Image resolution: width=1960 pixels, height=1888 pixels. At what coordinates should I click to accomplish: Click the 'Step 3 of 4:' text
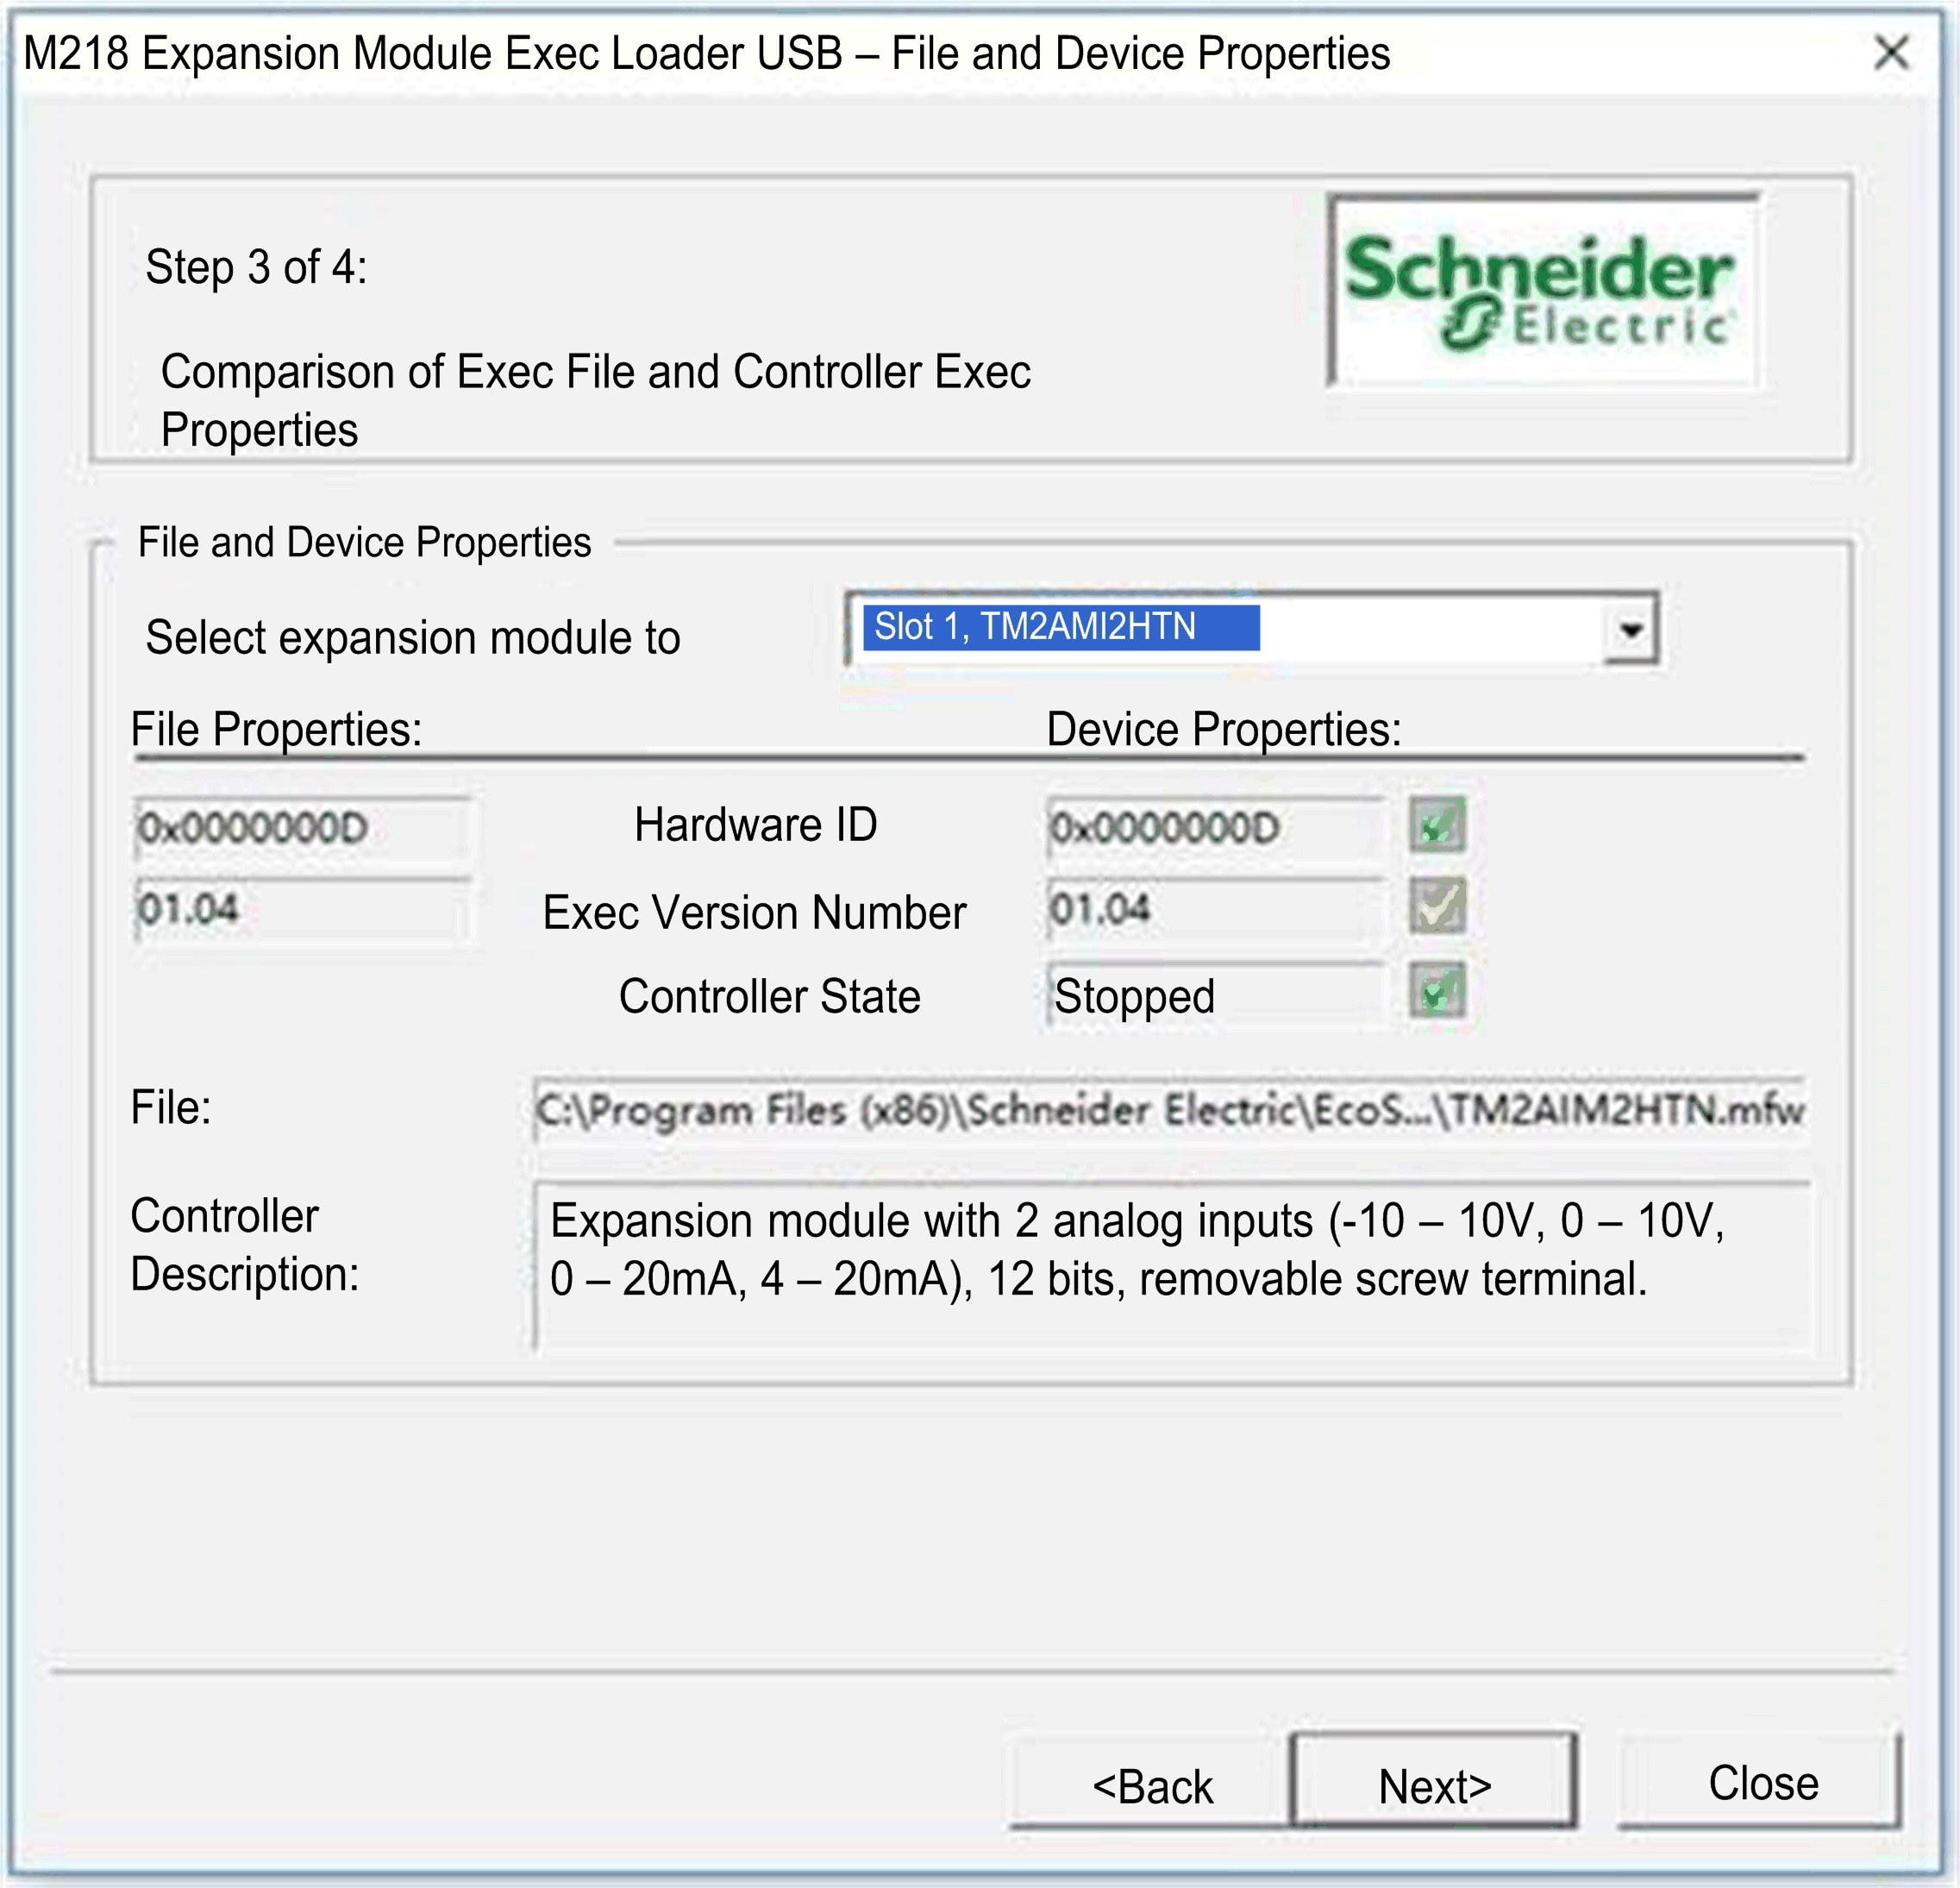tap(256, 268)
